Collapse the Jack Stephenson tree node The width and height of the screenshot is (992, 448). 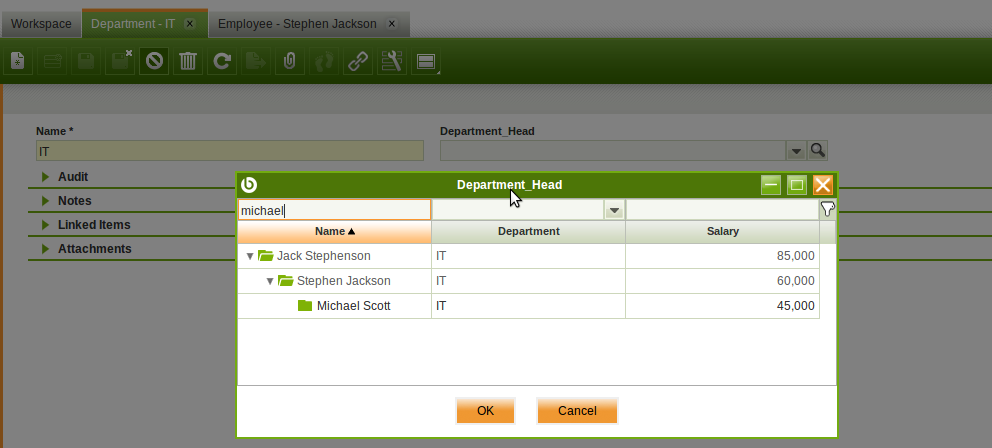[250, 256]
